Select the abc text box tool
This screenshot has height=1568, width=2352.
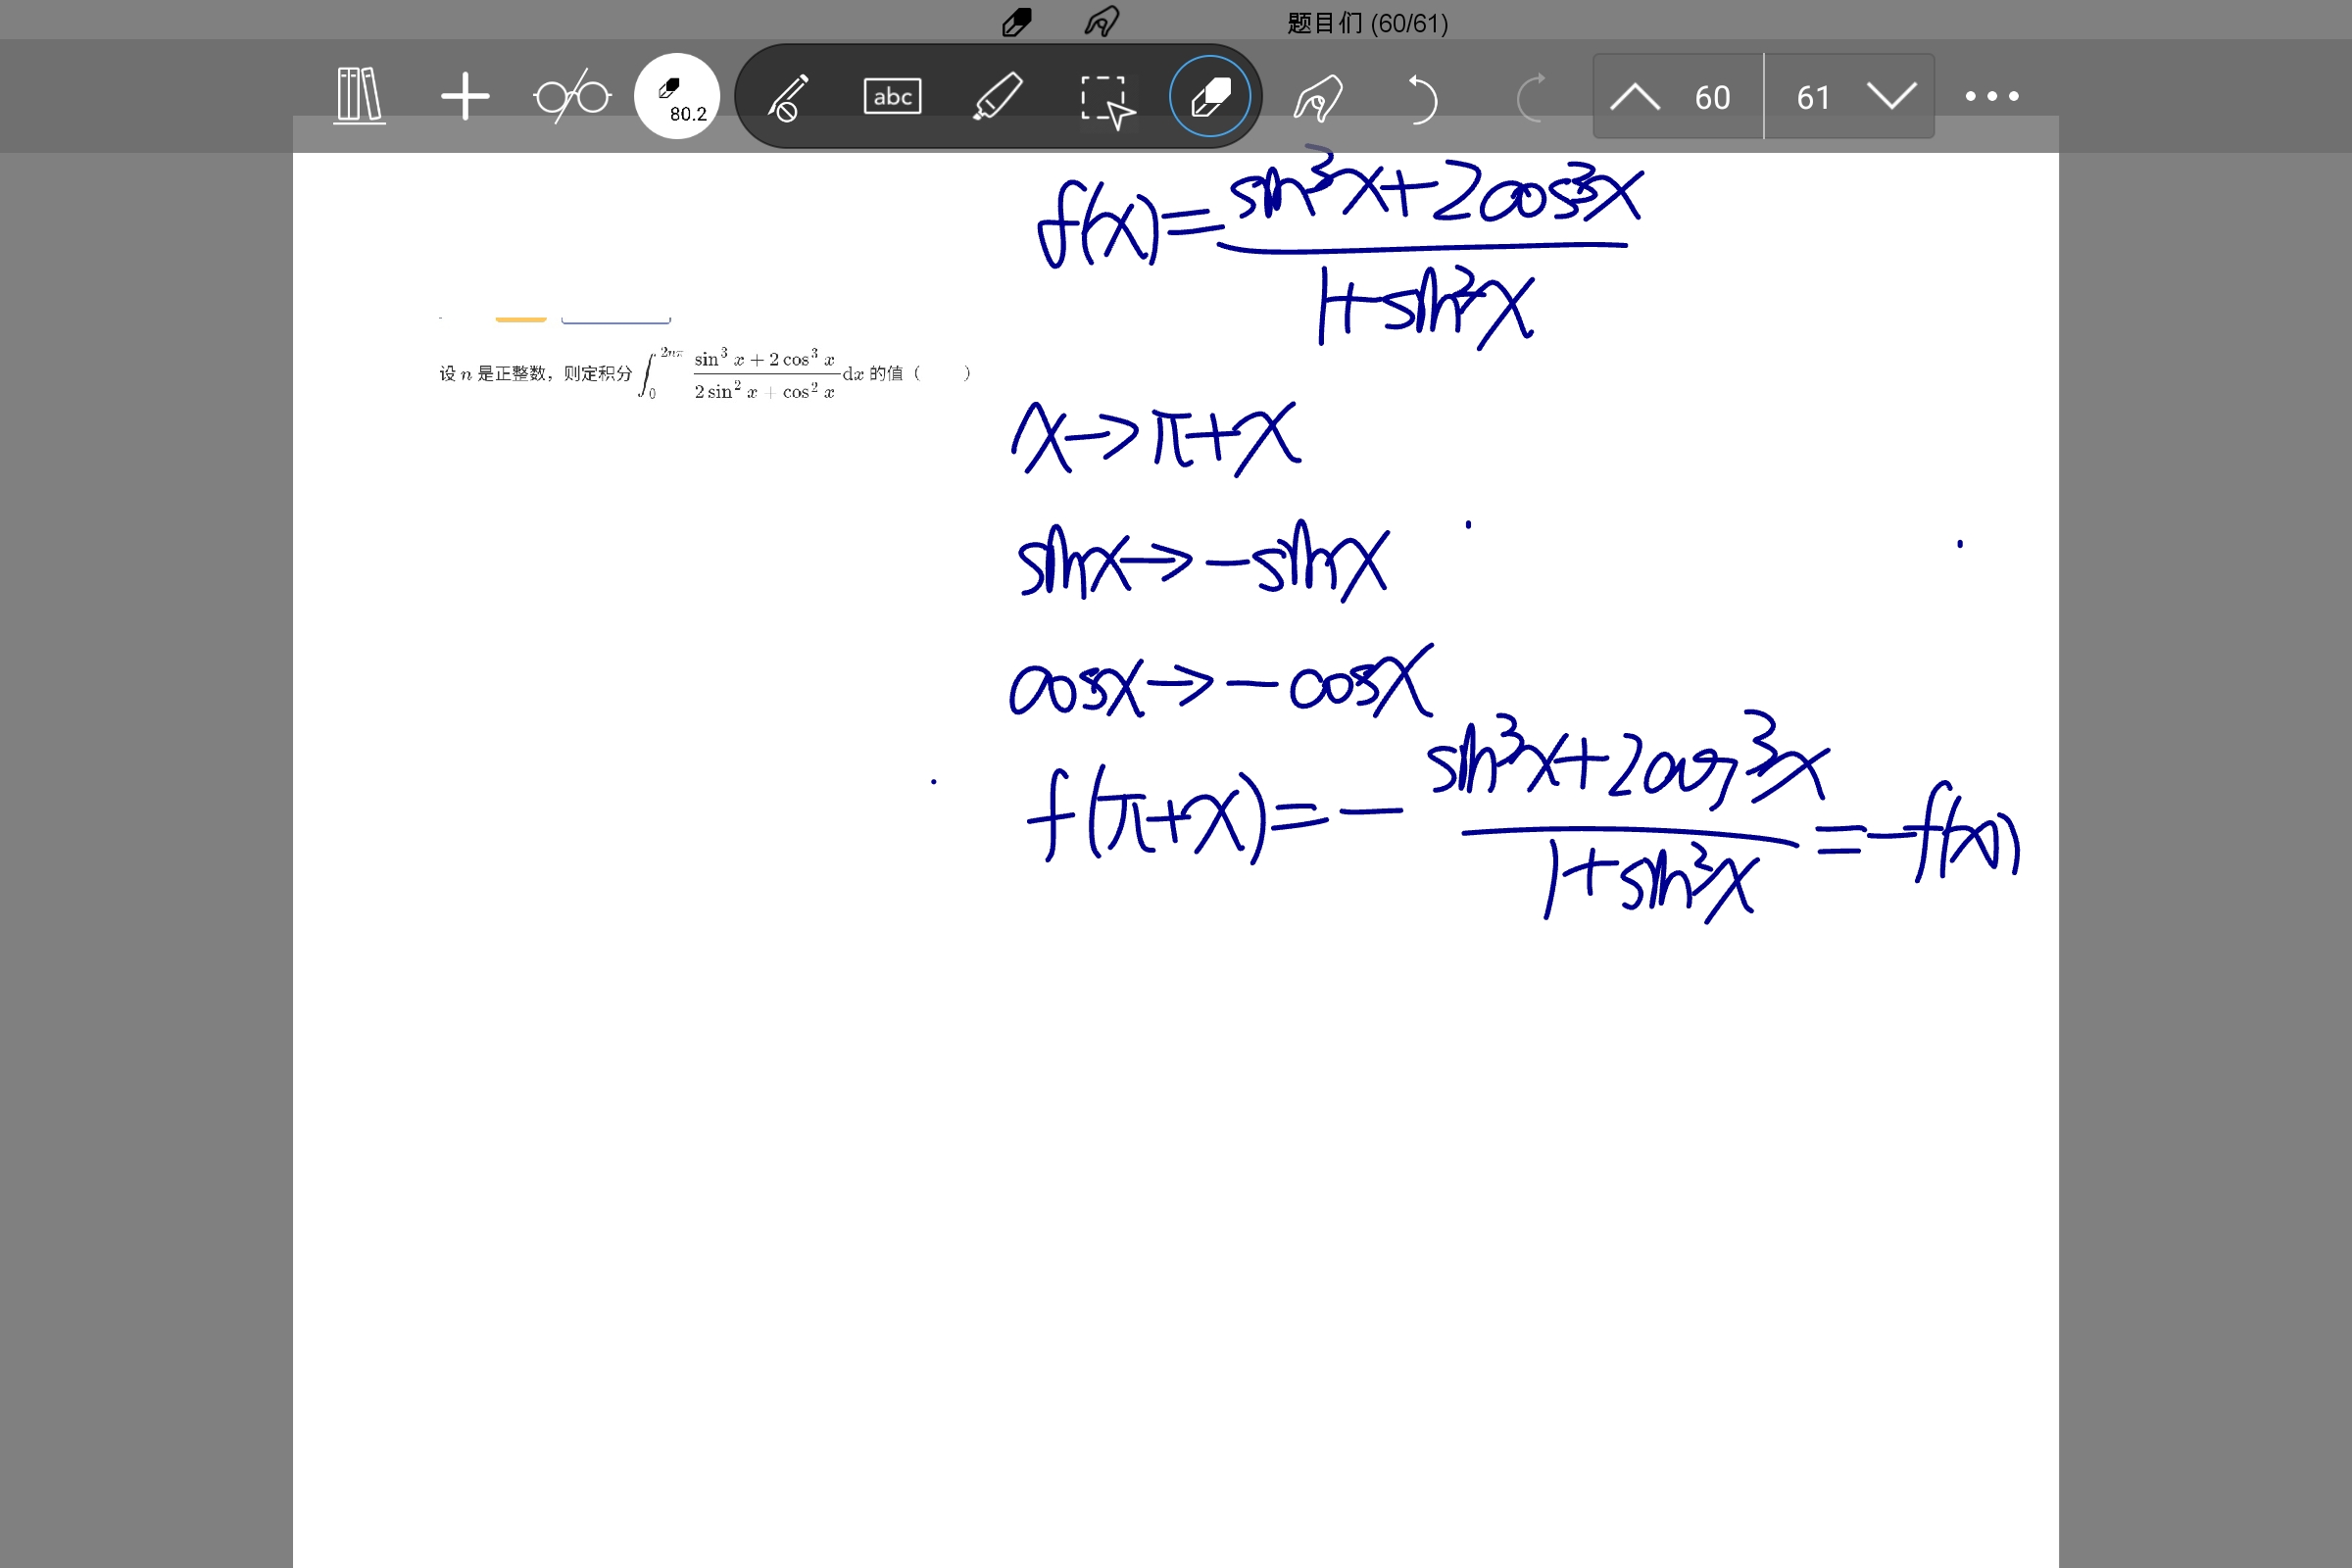click(x=892, y=97)
